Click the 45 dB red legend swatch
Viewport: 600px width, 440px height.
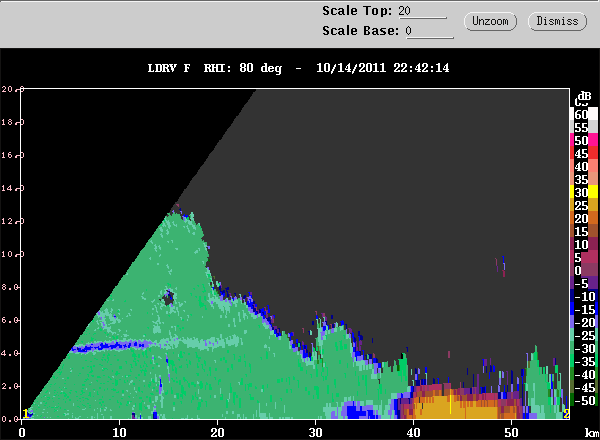[592, 152]
